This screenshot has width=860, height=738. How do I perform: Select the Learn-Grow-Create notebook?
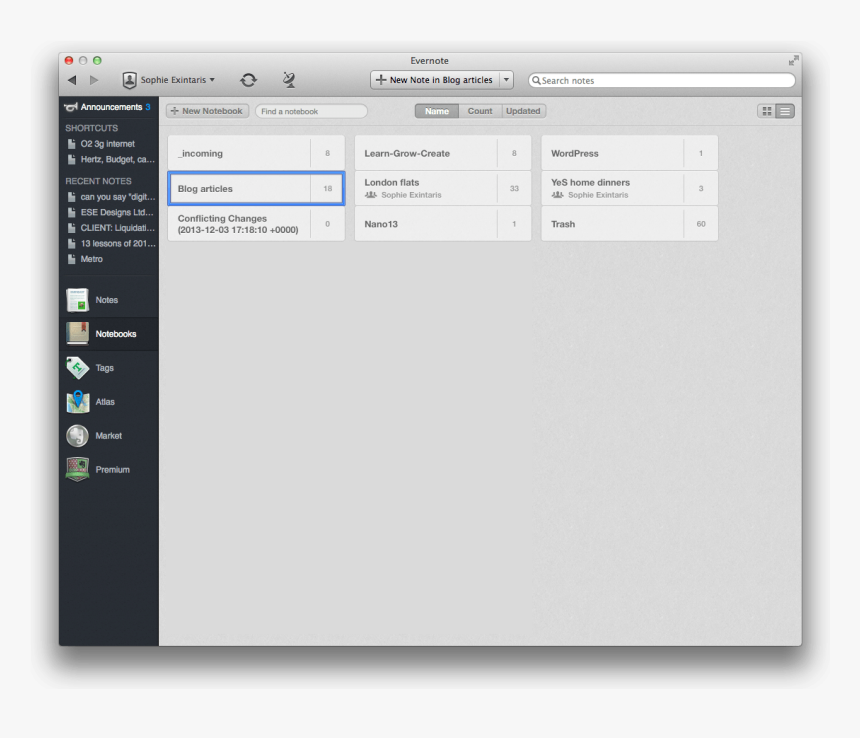coord(443,154)
